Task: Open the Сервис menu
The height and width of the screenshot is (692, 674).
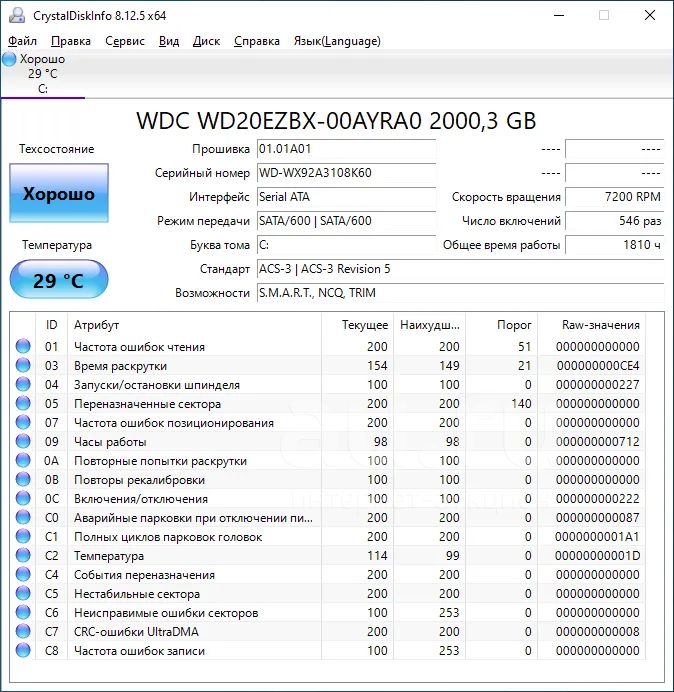Action: 125,41
